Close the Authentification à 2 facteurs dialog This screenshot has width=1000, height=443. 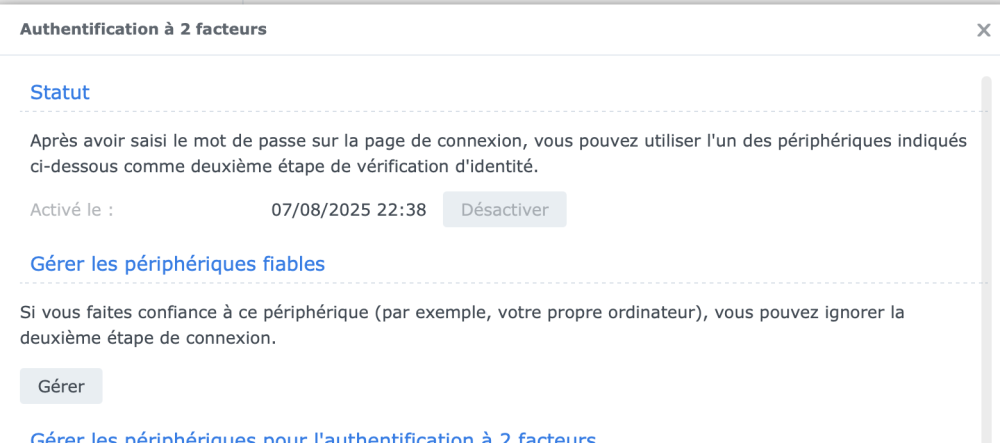pos(983,30)
